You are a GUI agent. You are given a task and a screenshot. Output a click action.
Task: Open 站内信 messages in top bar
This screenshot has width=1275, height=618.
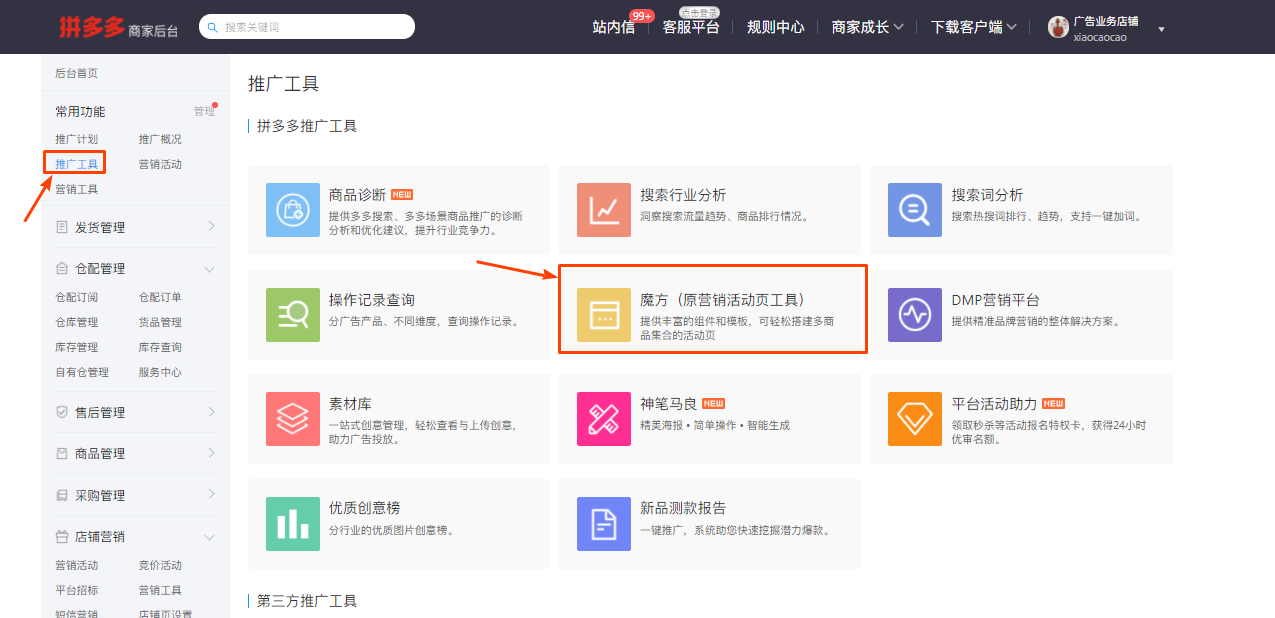[613, 27]
